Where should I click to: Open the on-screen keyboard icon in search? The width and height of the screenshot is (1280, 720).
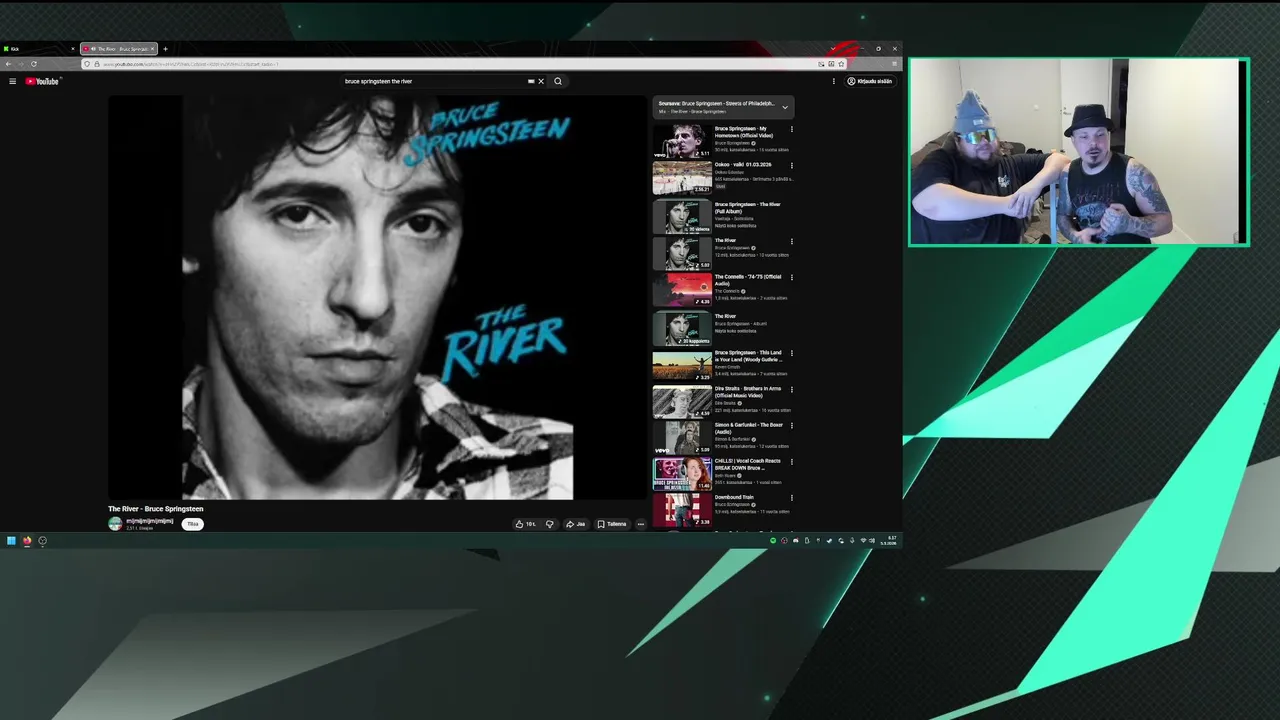click(x=531, y=81)
